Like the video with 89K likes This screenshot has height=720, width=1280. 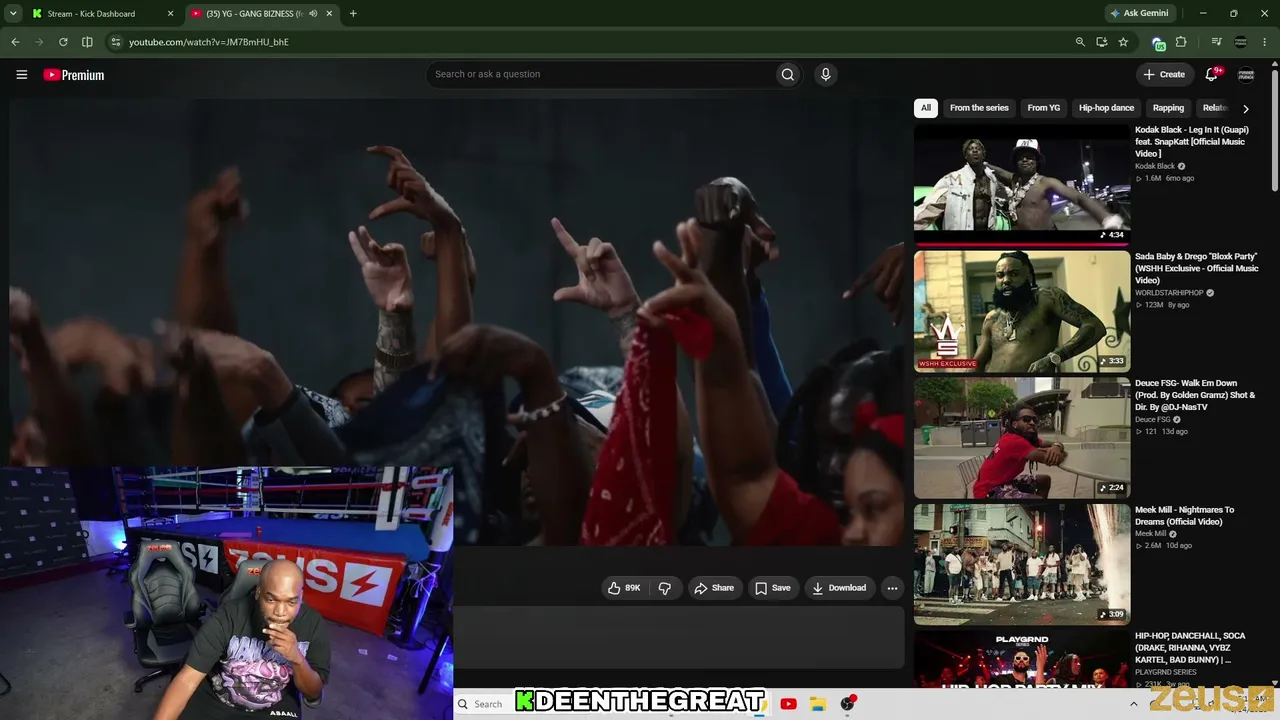(x=624, y=588)
